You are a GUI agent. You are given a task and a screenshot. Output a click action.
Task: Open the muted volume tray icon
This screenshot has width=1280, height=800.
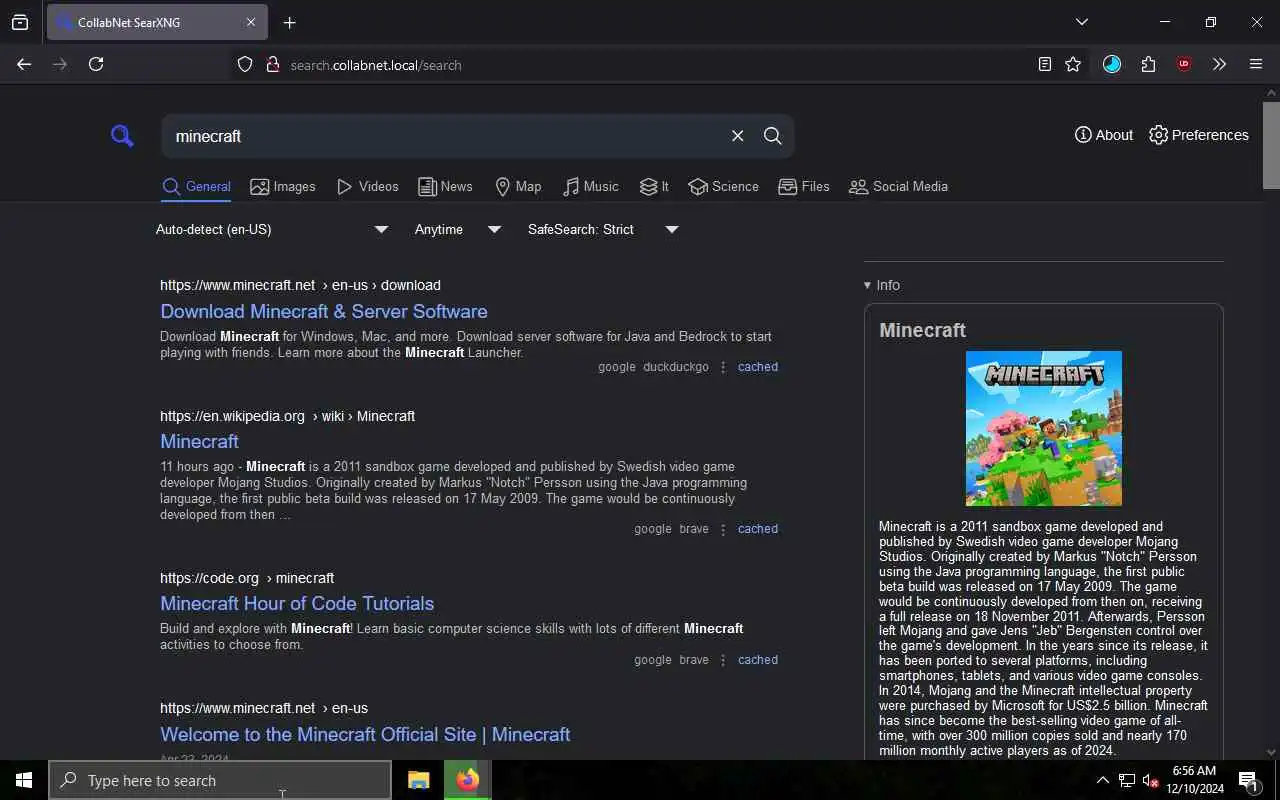point(1150,780)
